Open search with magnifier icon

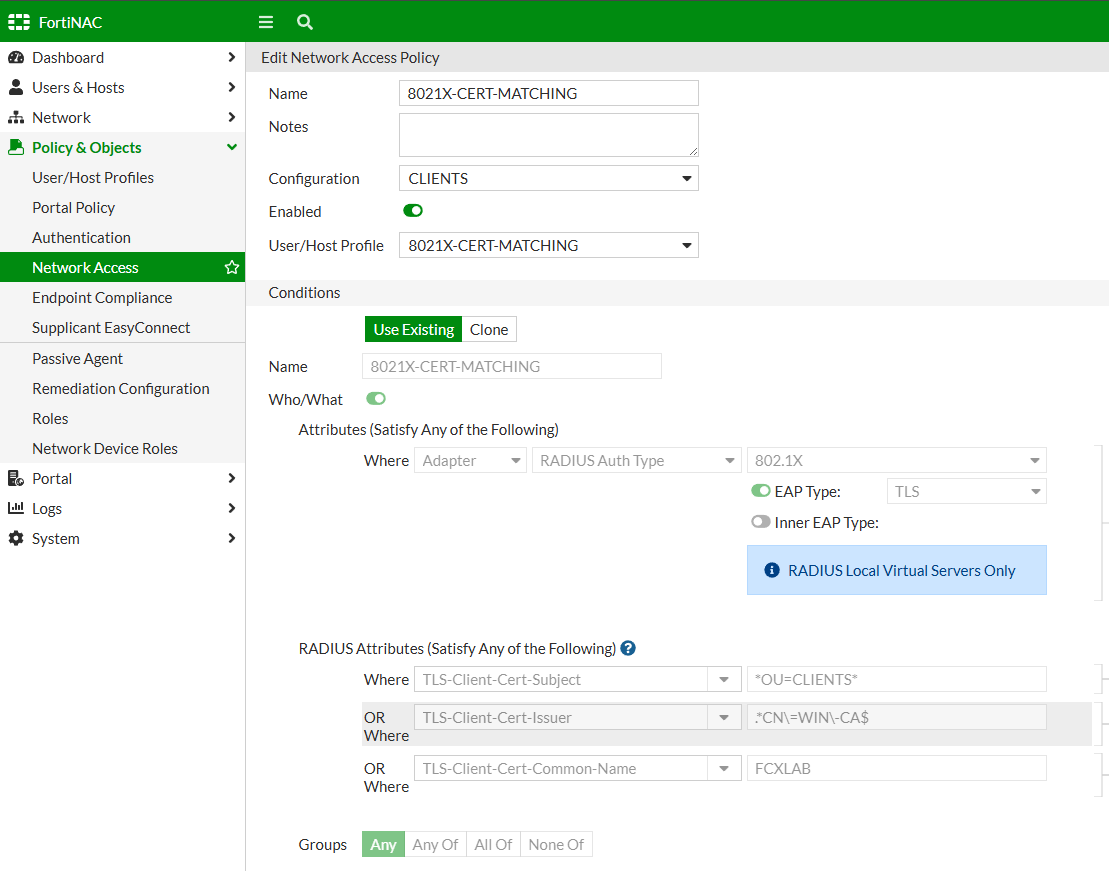(305, 22)
